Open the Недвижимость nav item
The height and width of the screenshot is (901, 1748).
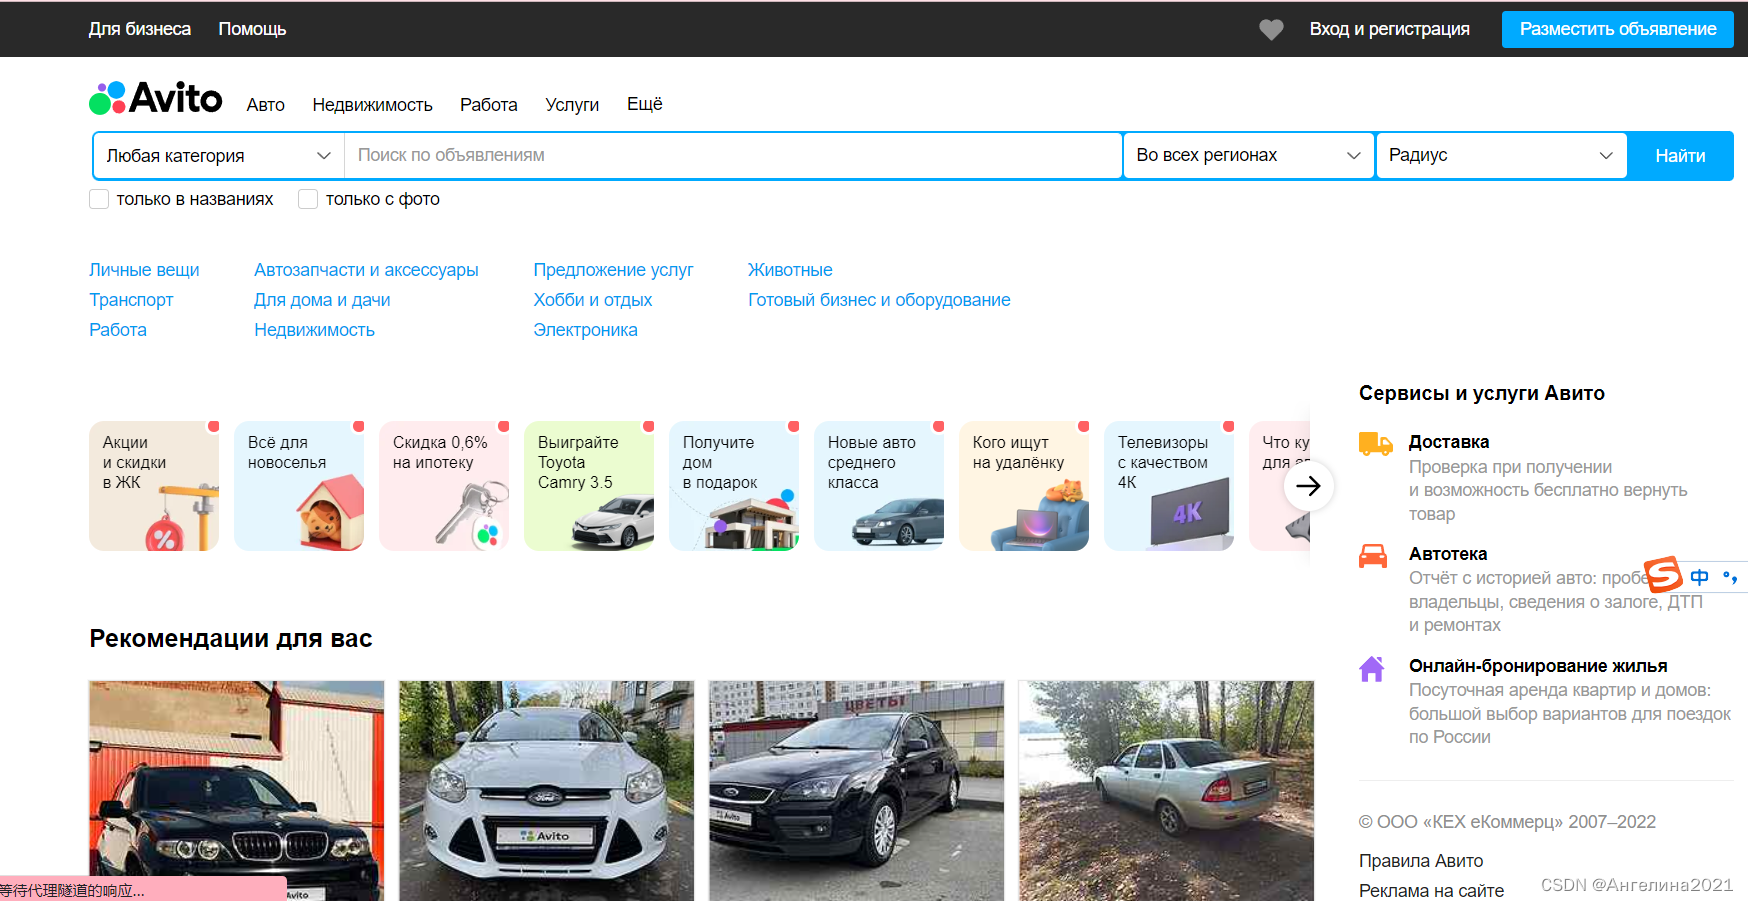tap(372, 104)
